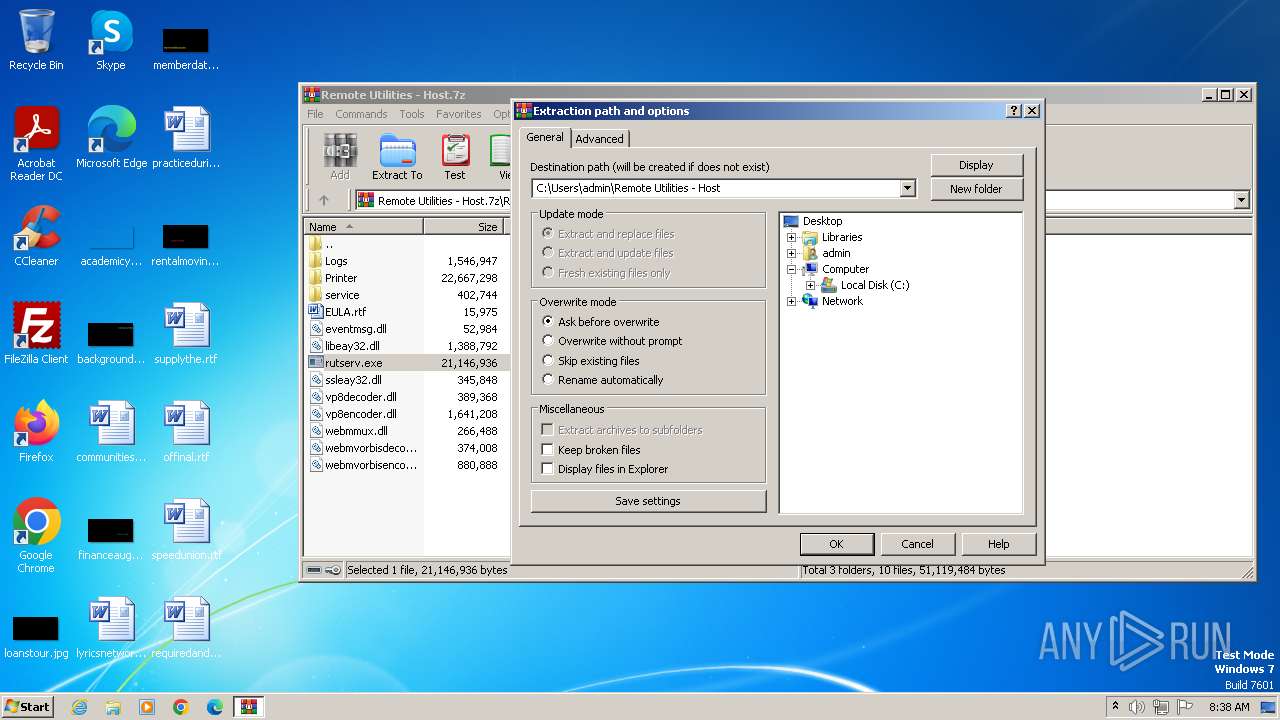Screen dimensions: 1280x720
Task: Open Firefox desktop shortcut
Action: (36, 432)
